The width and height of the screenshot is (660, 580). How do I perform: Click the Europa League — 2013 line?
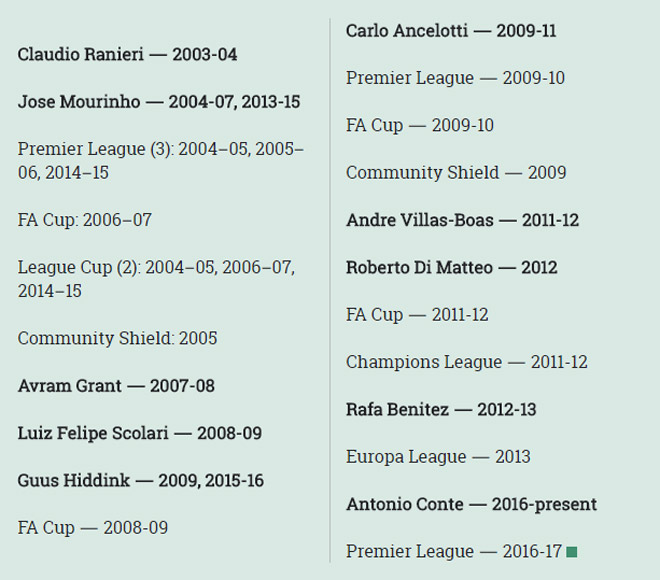pyautogui.click(x=438, y=457)
